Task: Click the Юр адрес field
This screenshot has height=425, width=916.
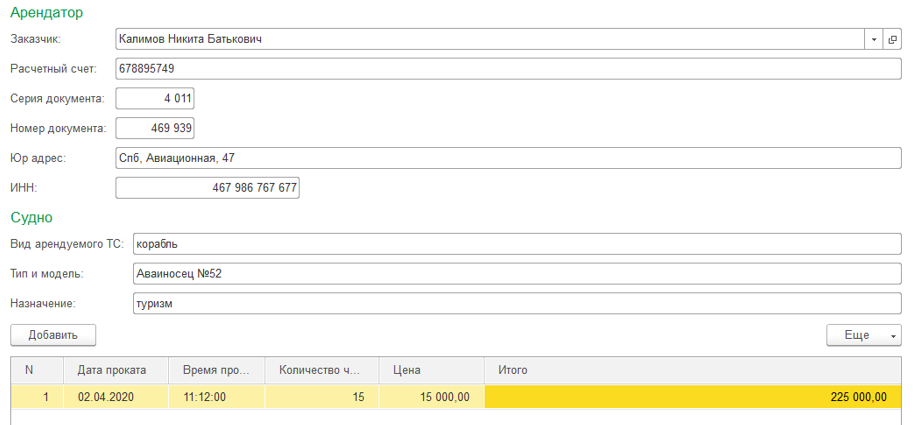Action: tap(508, 158)
